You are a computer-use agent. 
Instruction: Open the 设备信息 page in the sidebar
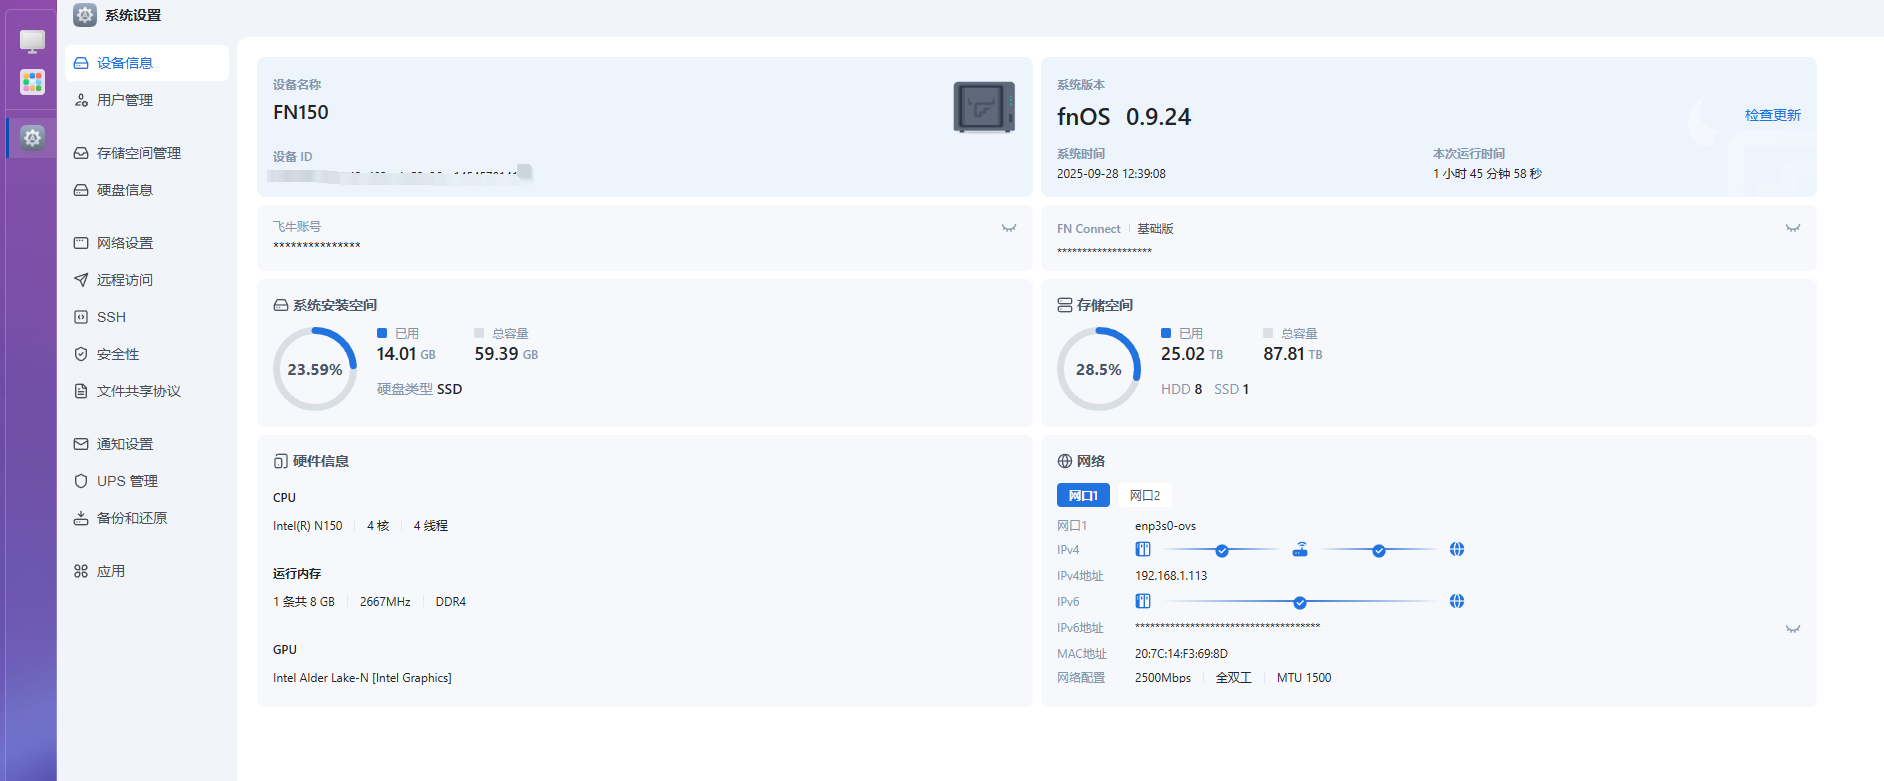coord(147,63)
